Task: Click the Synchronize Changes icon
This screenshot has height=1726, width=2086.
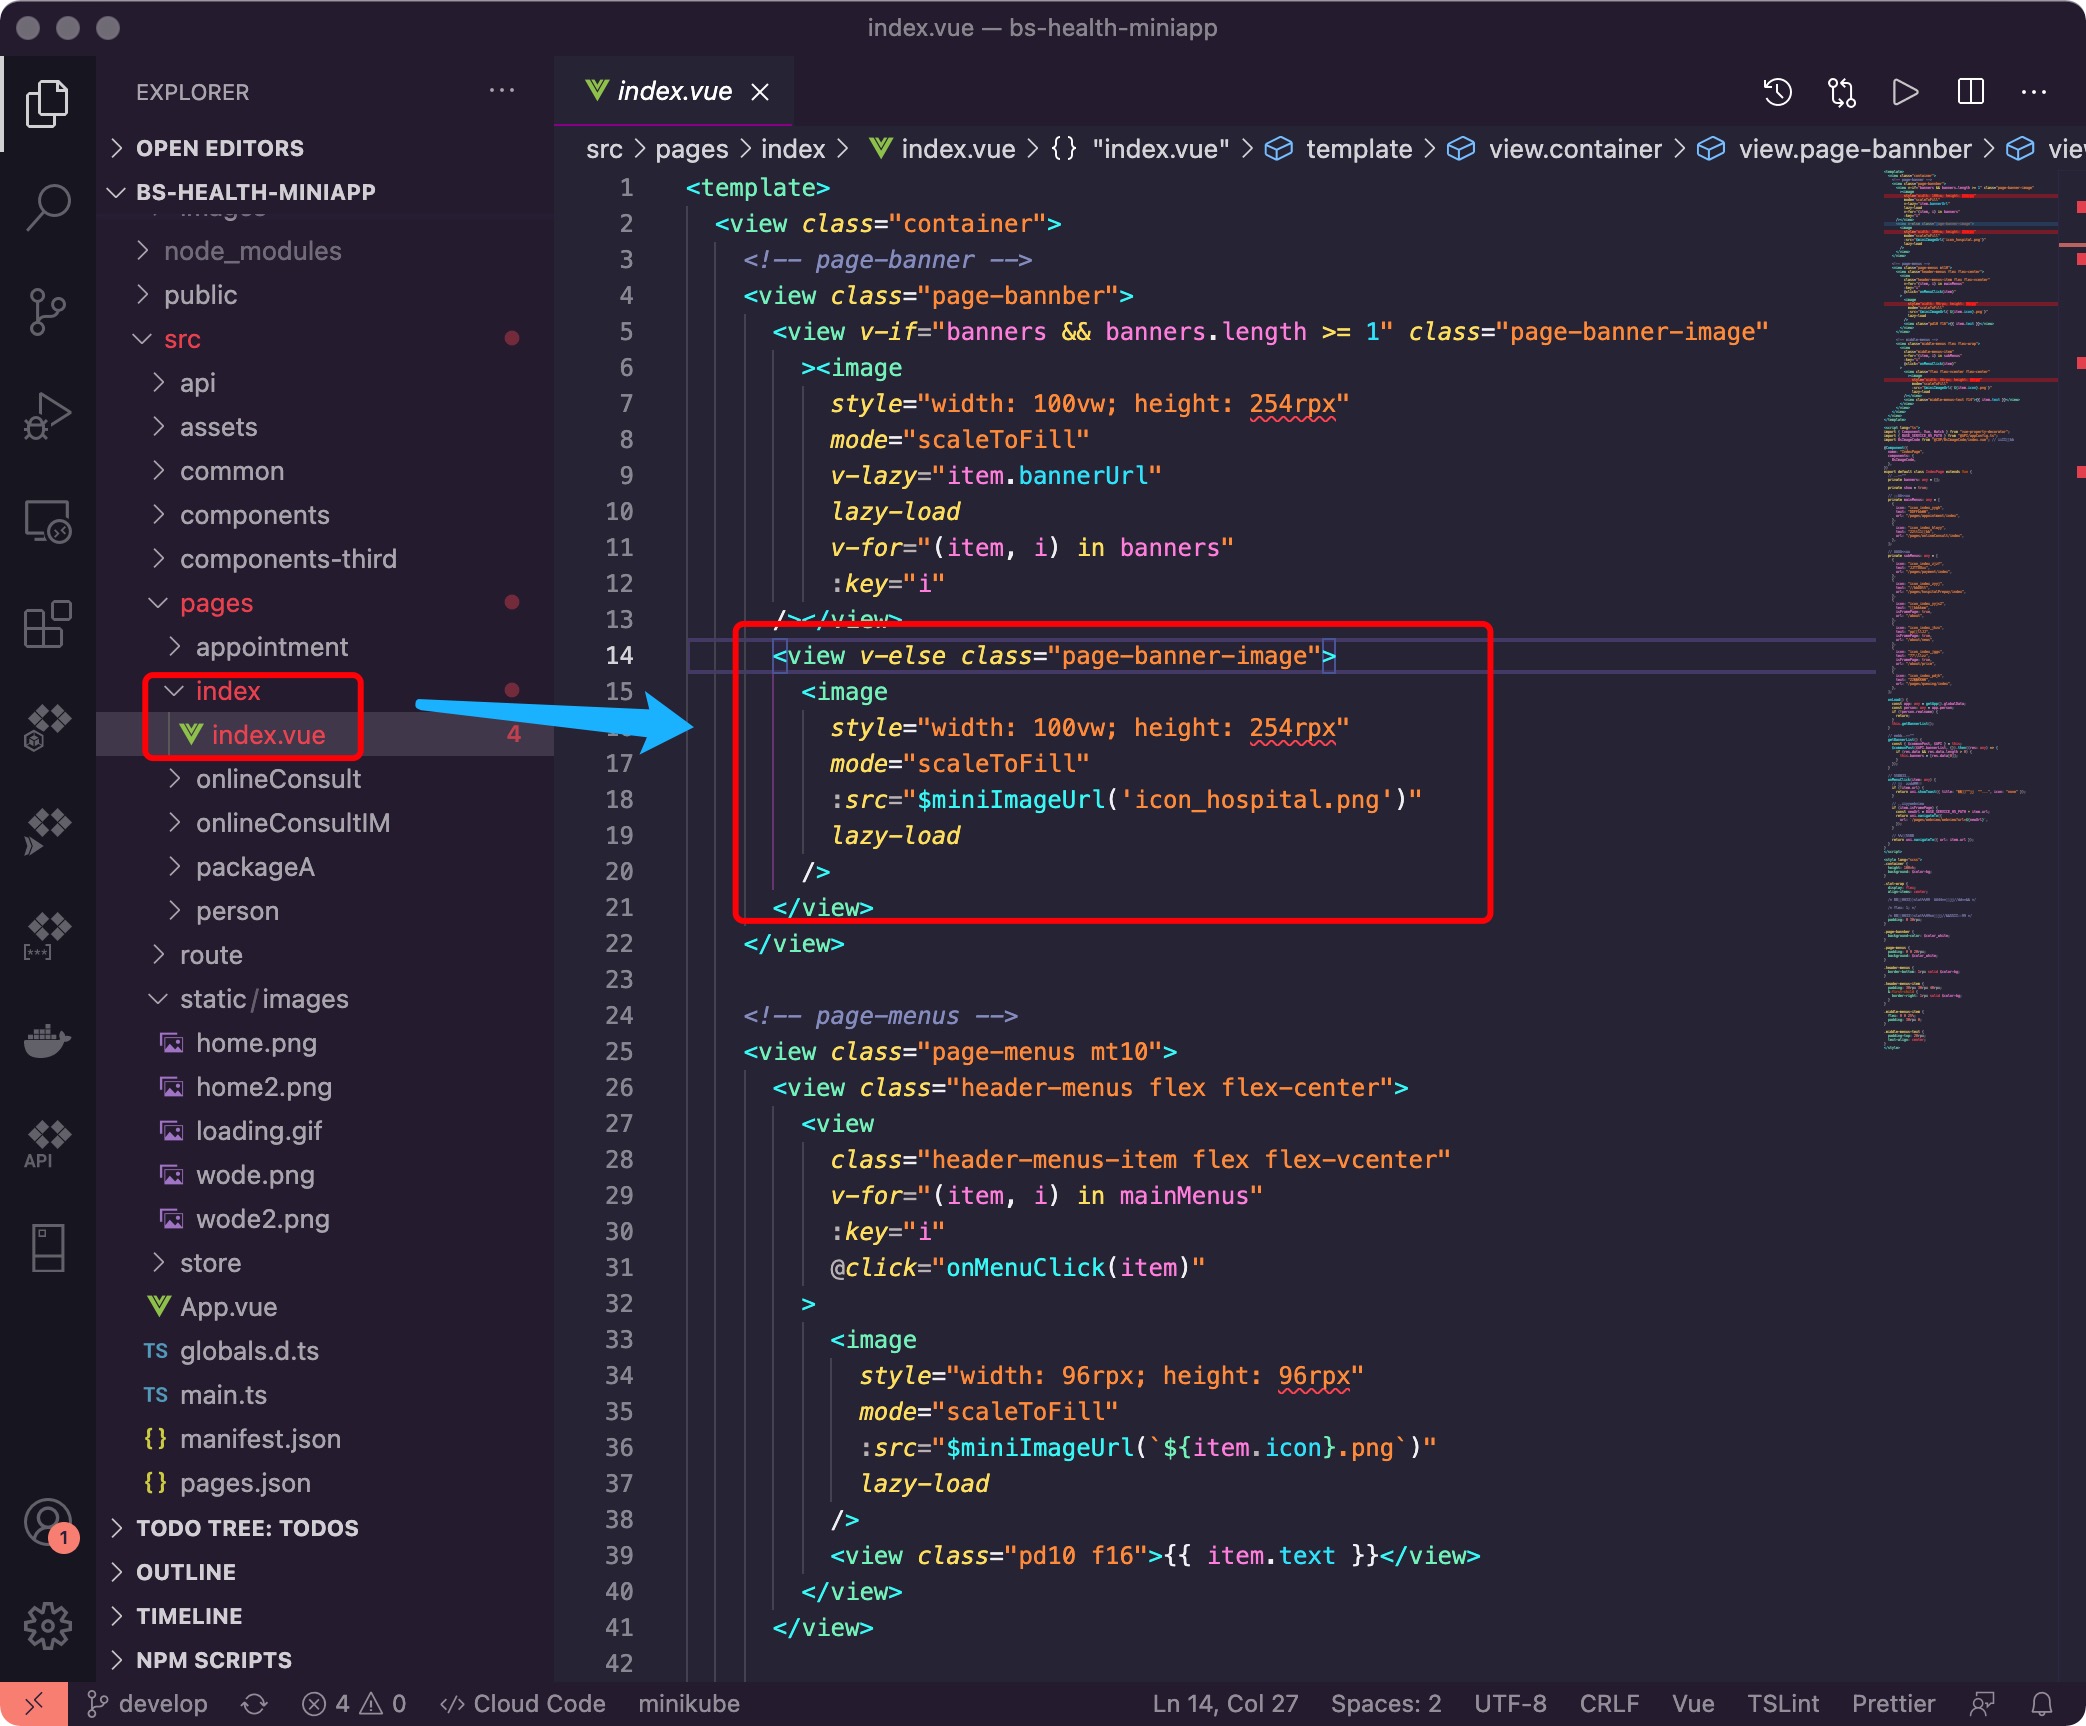Action: (x=254, y=1703)
